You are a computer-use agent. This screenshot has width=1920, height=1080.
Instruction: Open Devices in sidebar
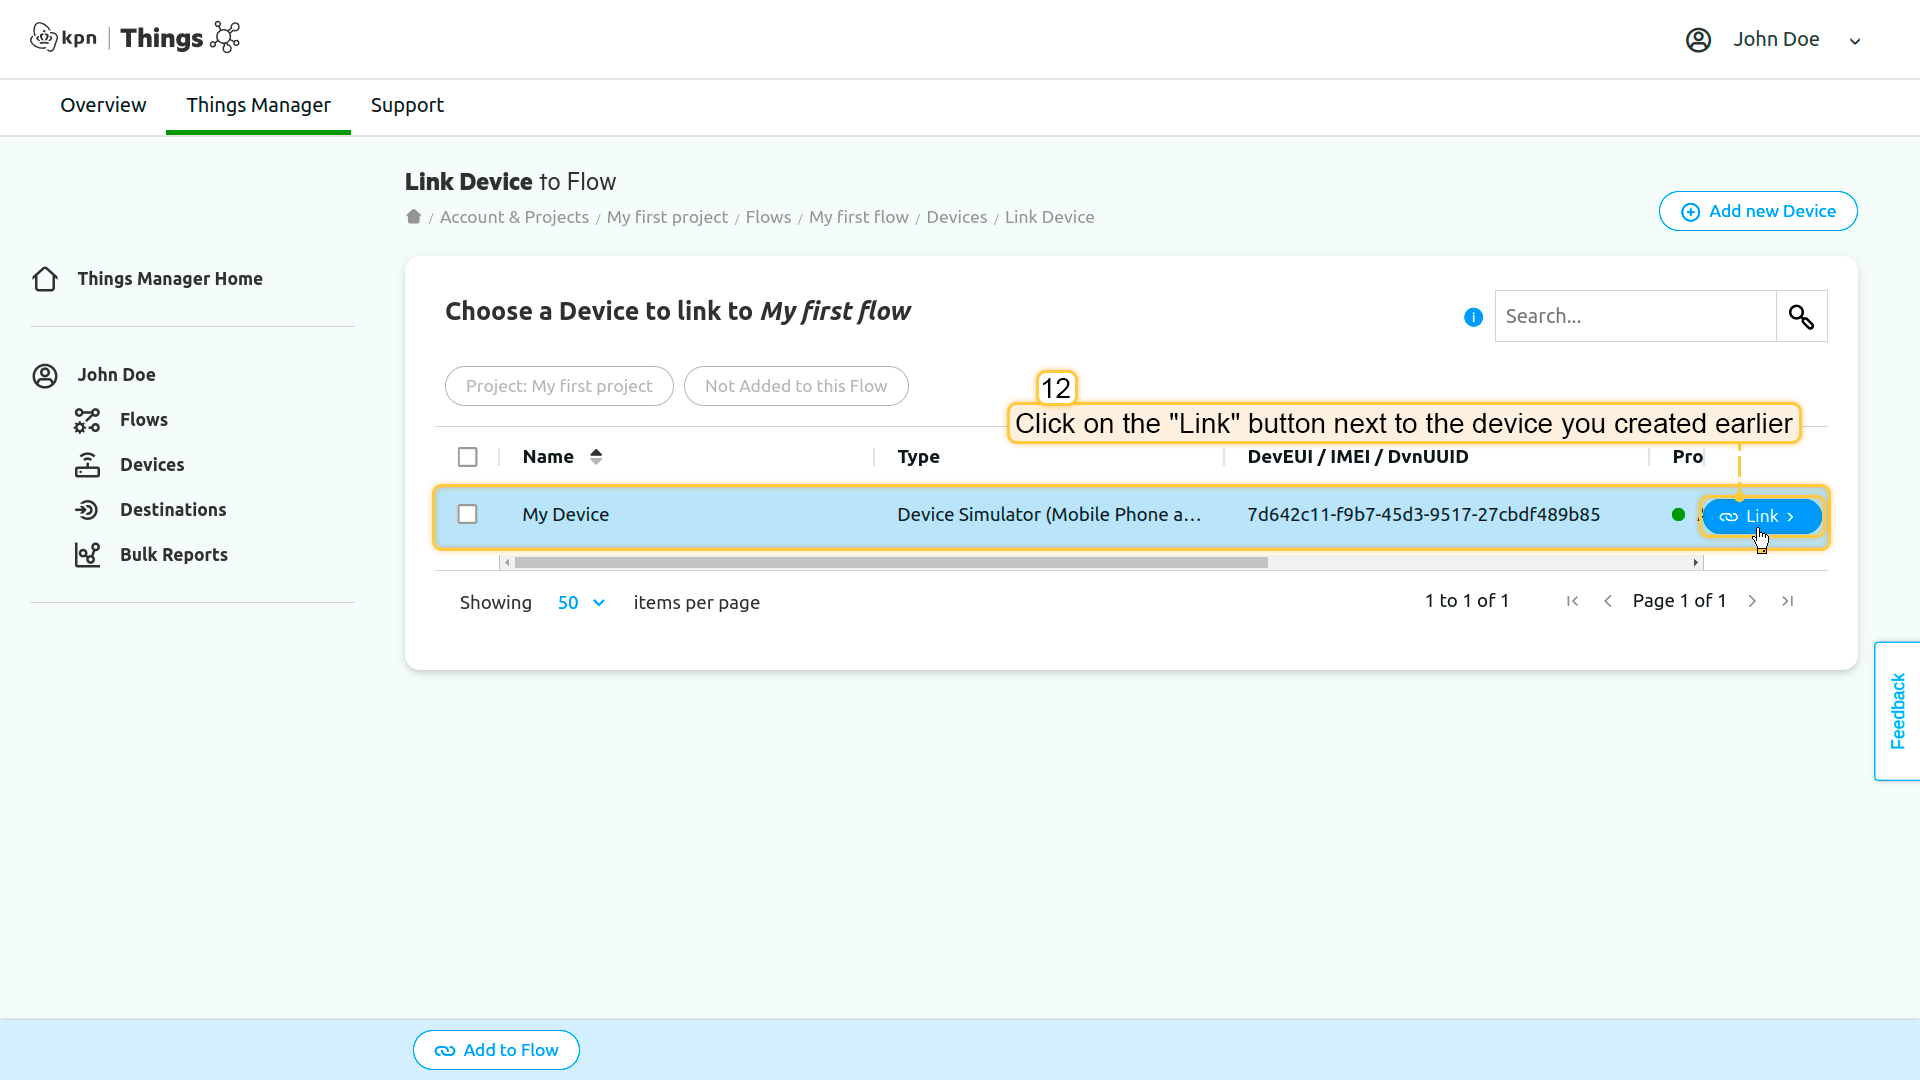151,465
